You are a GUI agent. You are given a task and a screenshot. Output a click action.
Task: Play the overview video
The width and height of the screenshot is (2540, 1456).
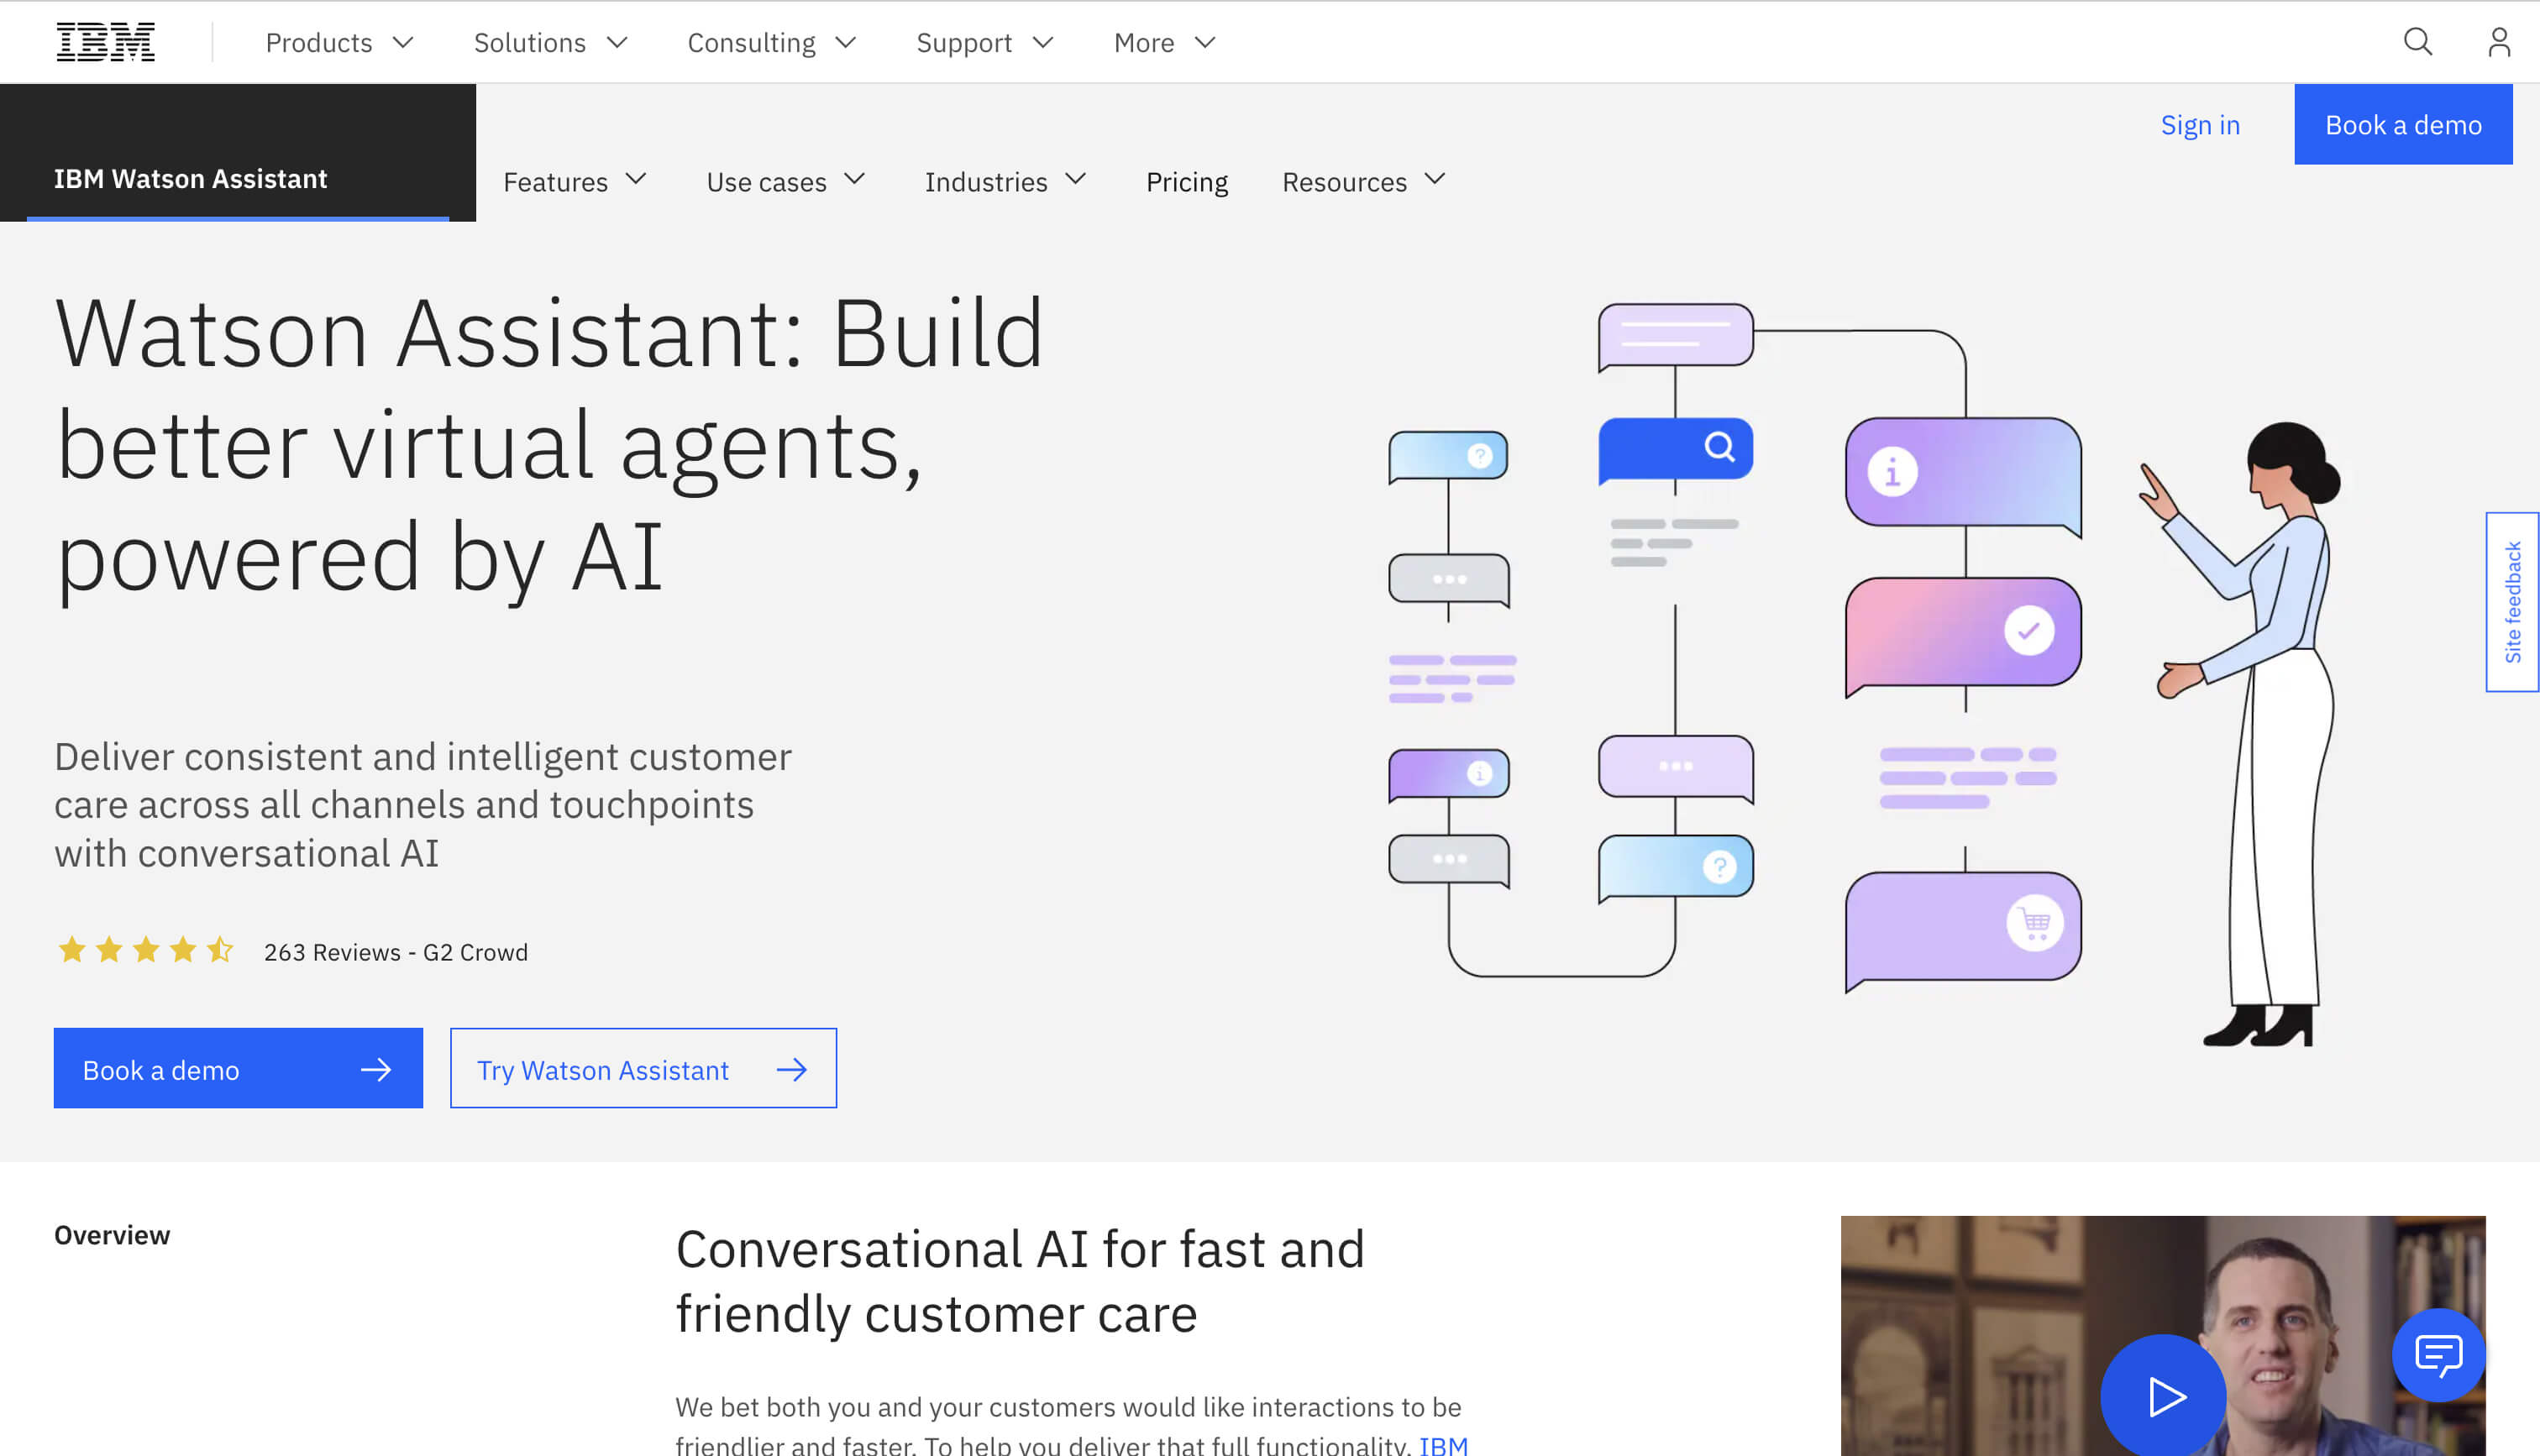coord(2163,1396)
